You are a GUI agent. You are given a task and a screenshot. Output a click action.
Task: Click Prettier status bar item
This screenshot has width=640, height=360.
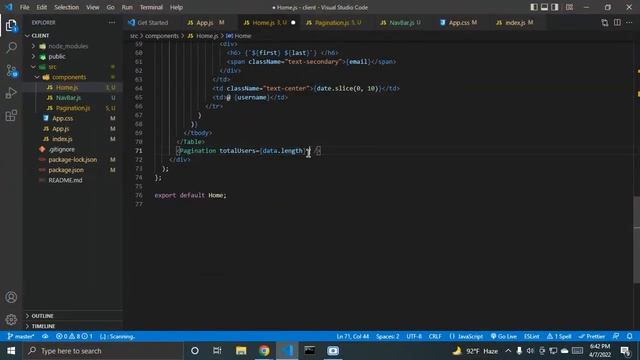point(591,336)
